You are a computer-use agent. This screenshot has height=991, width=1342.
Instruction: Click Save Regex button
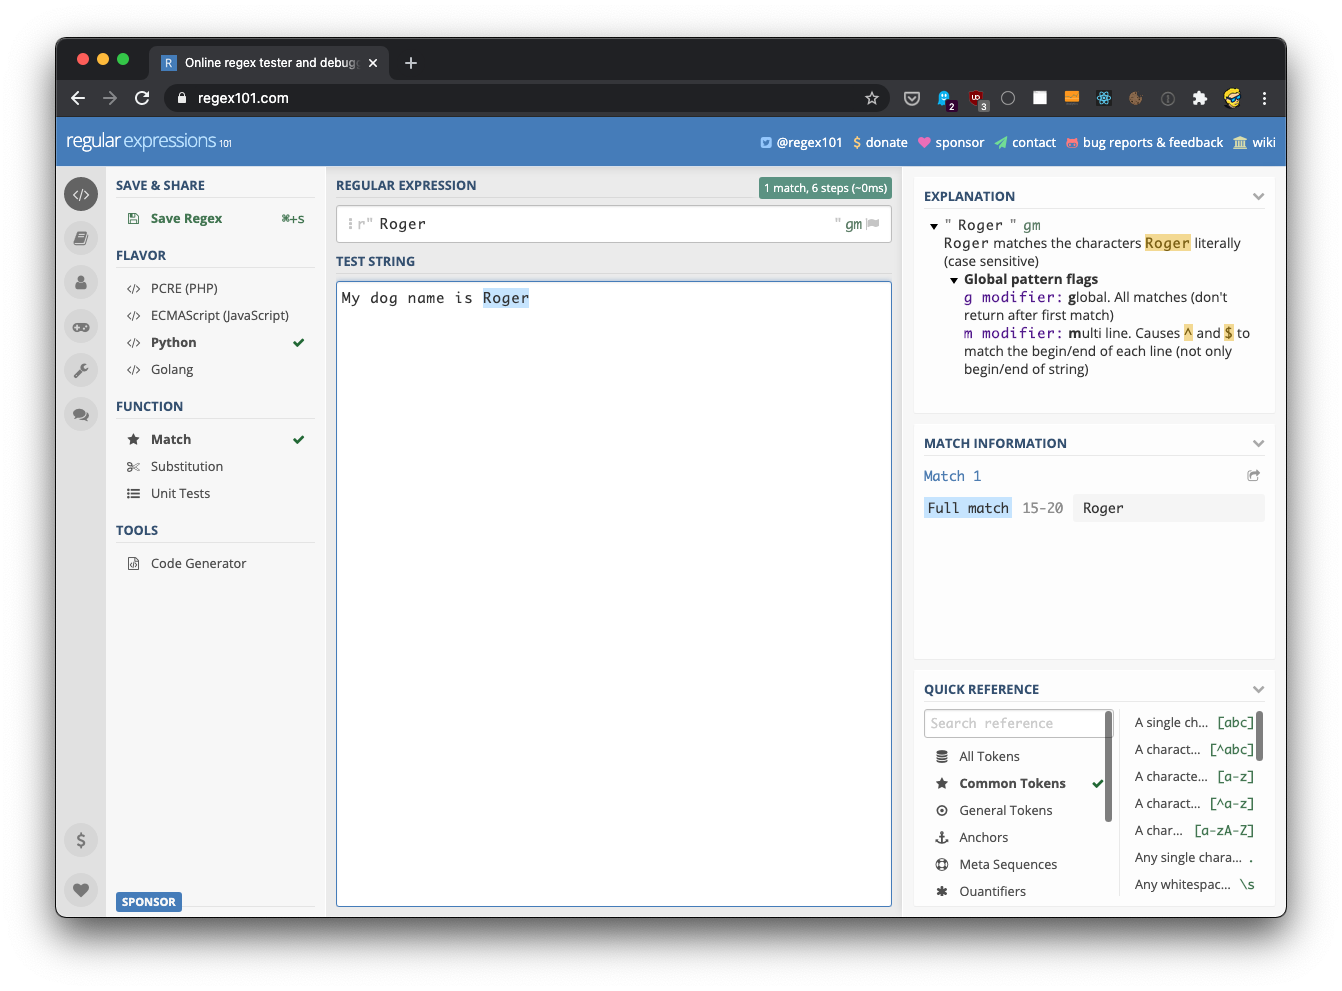[186, 218]
